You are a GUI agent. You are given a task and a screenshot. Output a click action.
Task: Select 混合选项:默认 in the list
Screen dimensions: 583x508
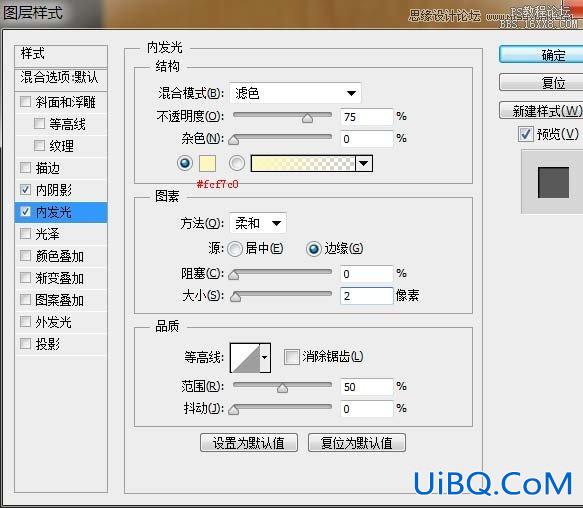click(61, 79)
